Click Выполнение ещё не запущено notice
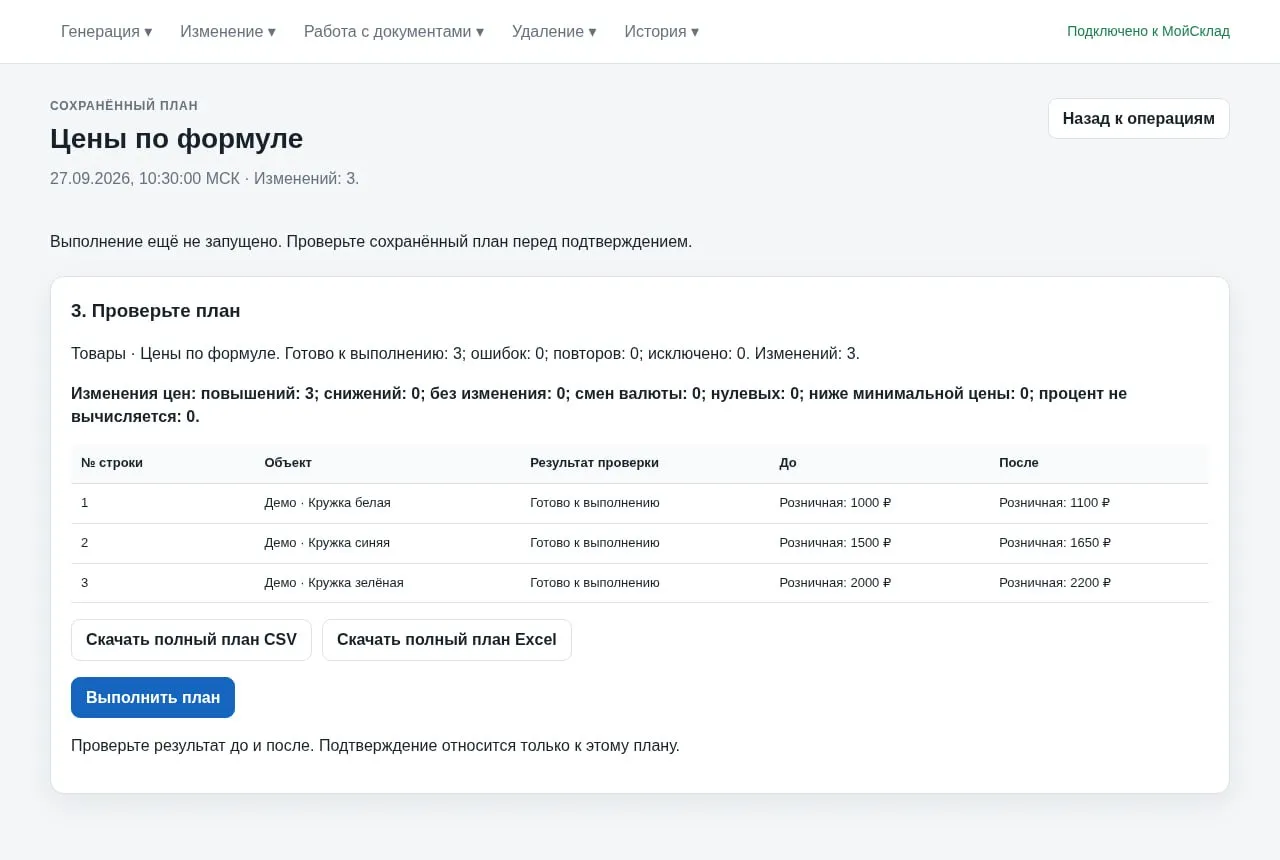The width and height of the screenshot is (1280, 860). 371,242
